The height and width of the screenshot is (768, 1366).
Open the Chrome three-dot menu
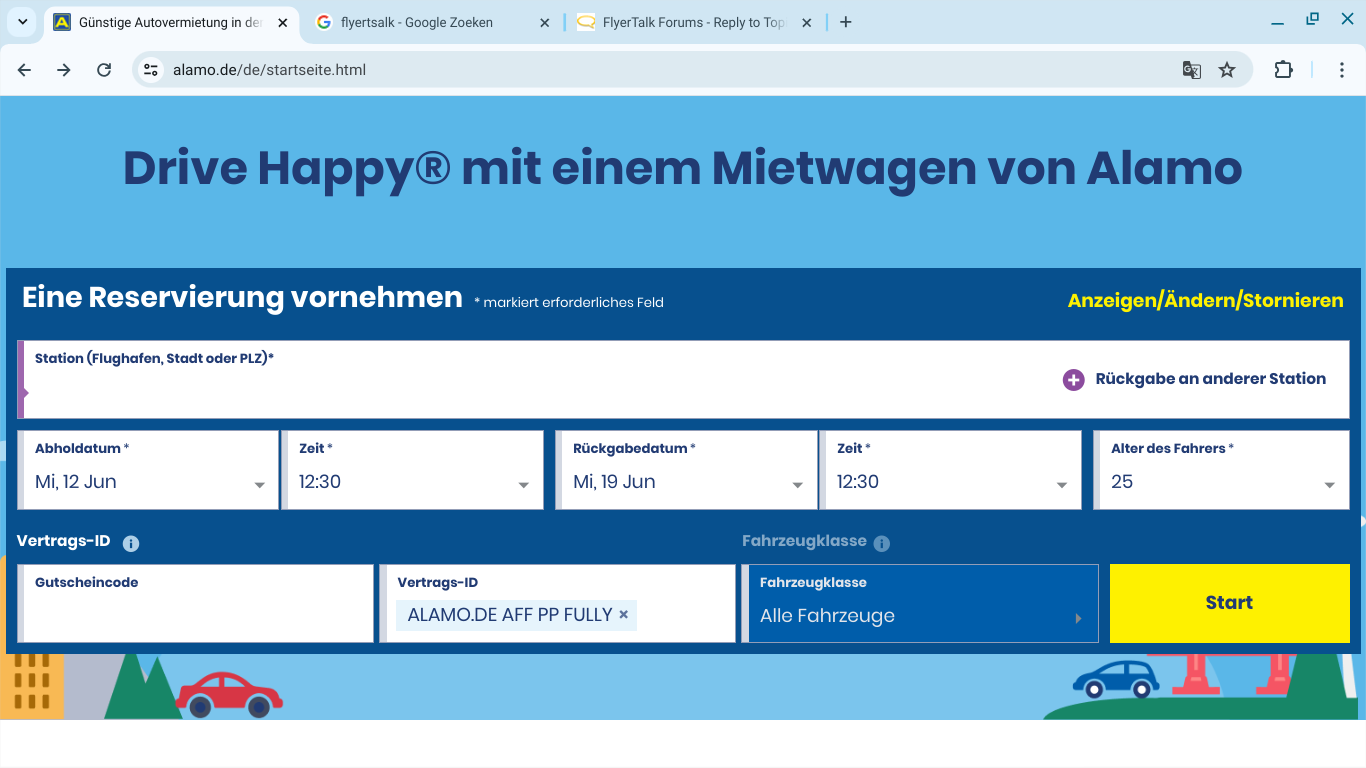pyautogui.click(x=1342, y=70)
